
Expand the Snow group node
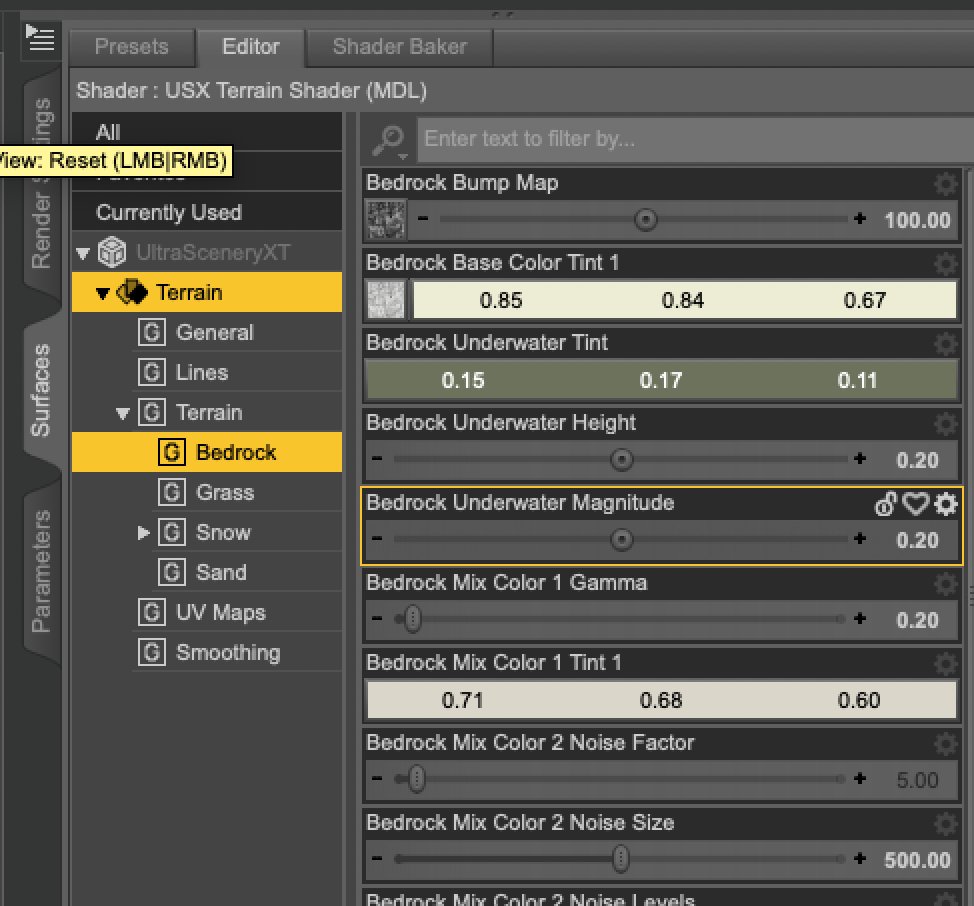(143, 533)
